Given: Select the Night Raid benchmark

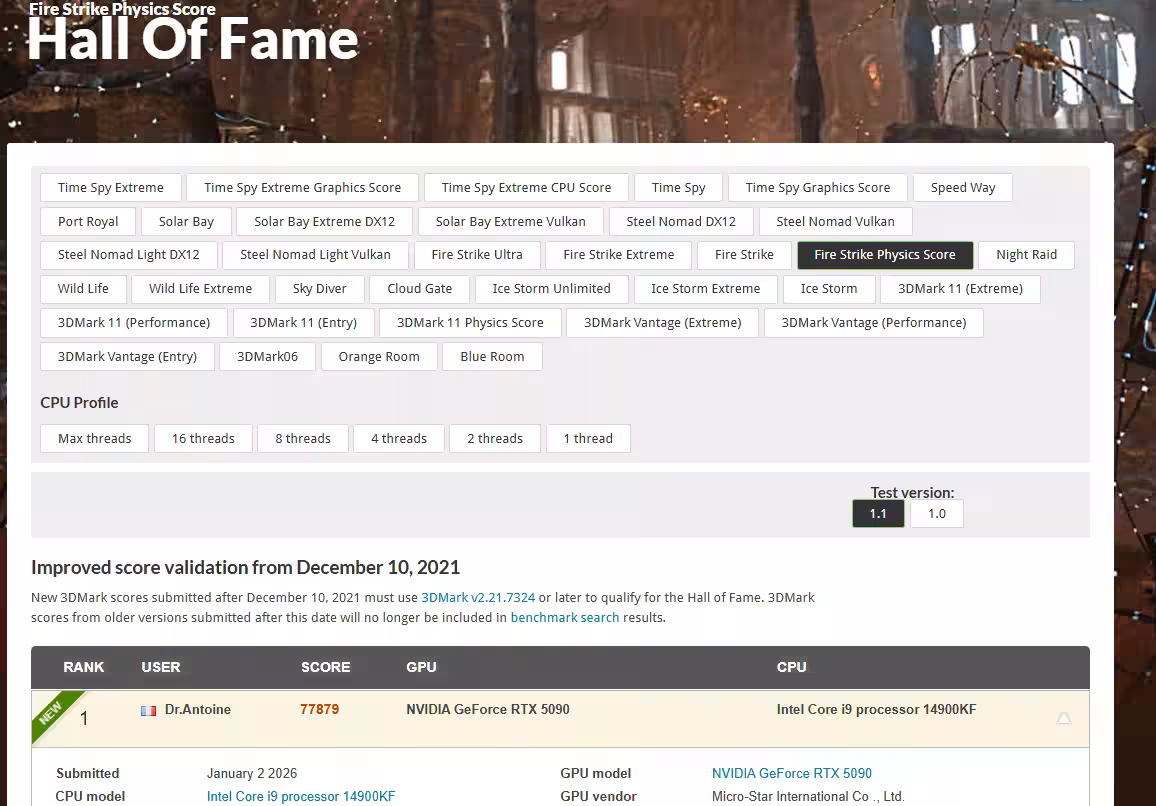Looking at the screenshot, I should (x=1026, y=255).
